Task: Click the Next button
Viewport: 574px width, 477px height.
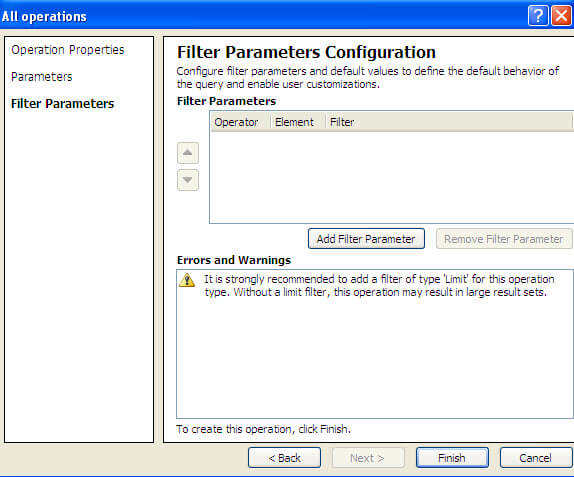Action: coord(368,458)
